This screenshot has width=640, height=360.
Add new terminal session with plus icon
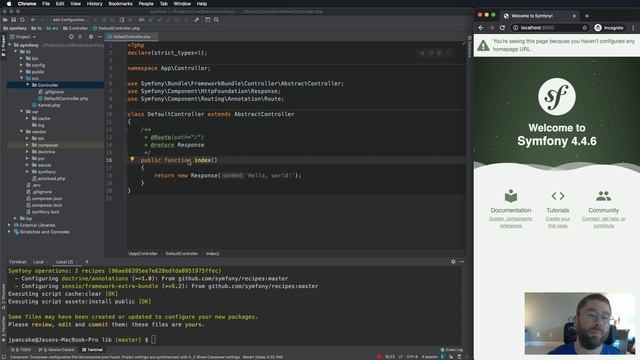coord(87,262)
